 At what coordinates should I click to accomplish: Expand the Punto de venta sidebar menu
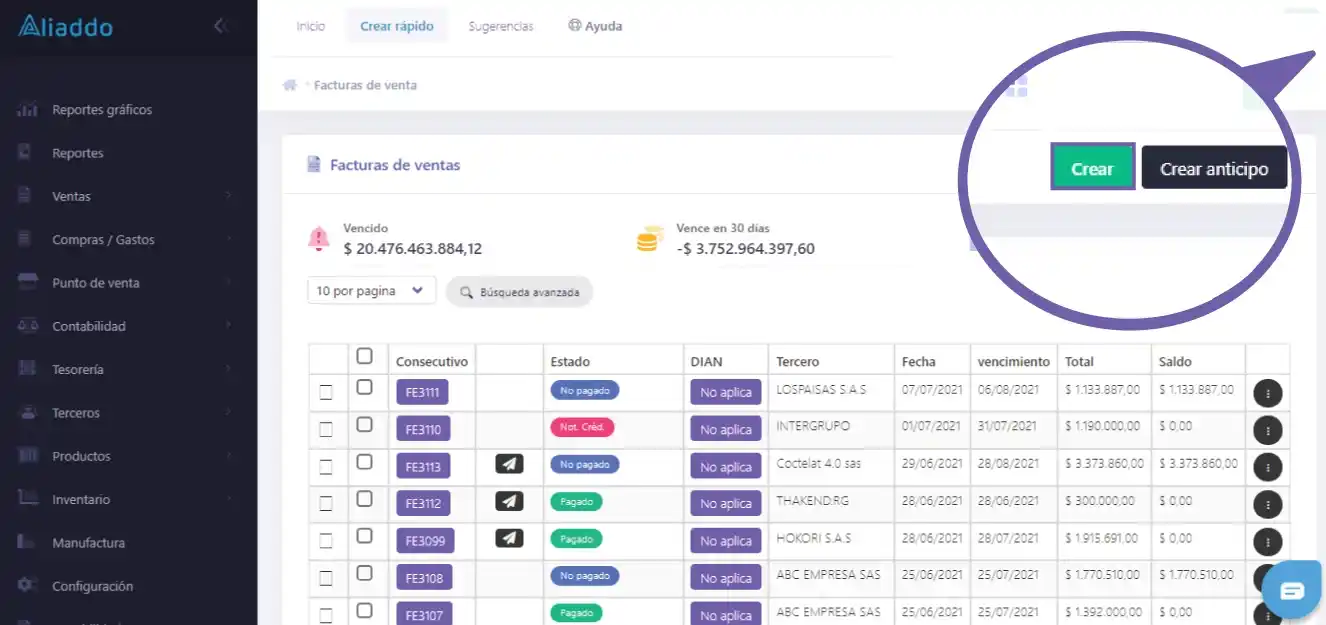coord(229,283)
